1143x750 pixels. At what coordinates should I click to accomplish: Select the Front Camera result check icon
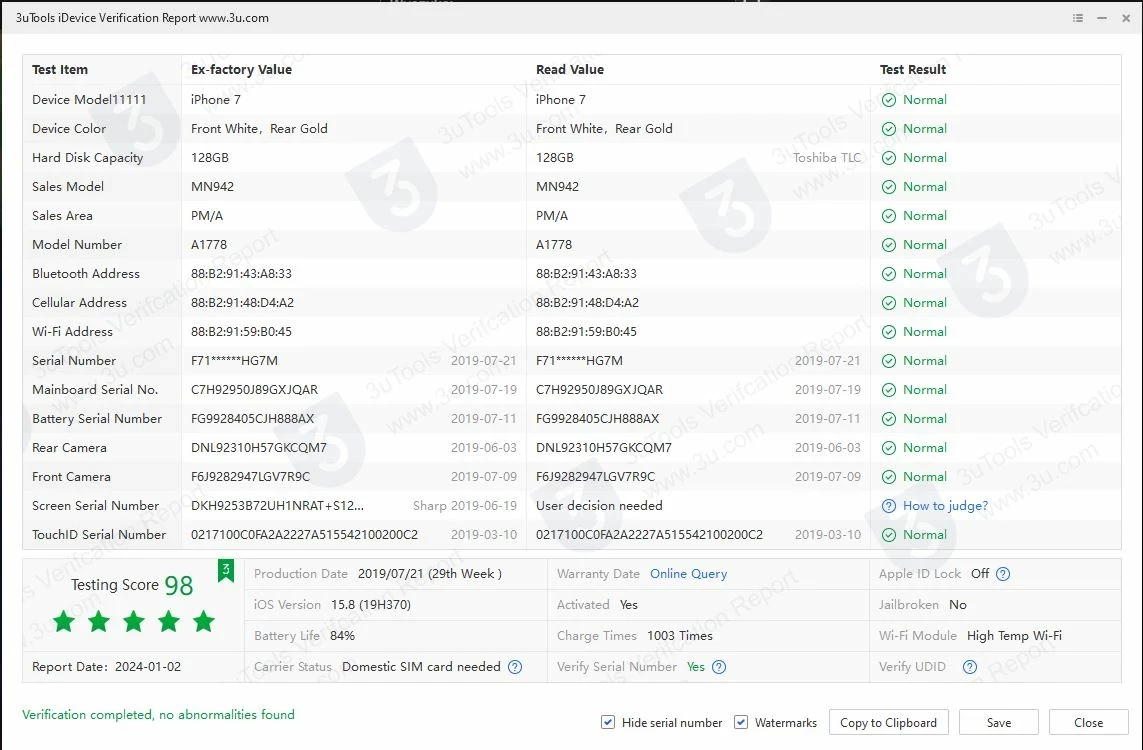(889, 477)
